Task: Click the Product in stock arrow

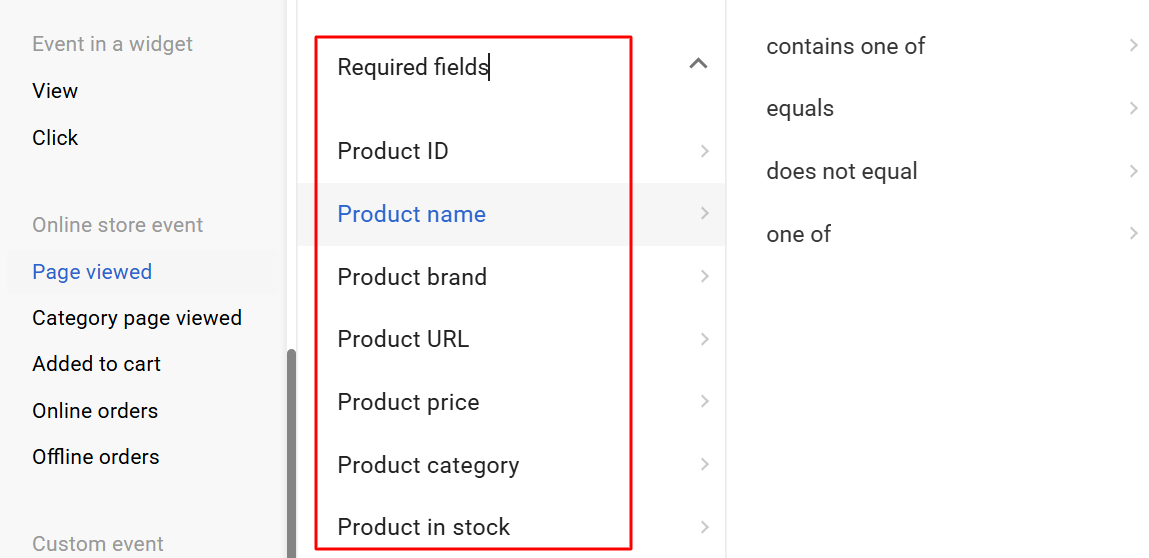Action: [x=705, y=527]
